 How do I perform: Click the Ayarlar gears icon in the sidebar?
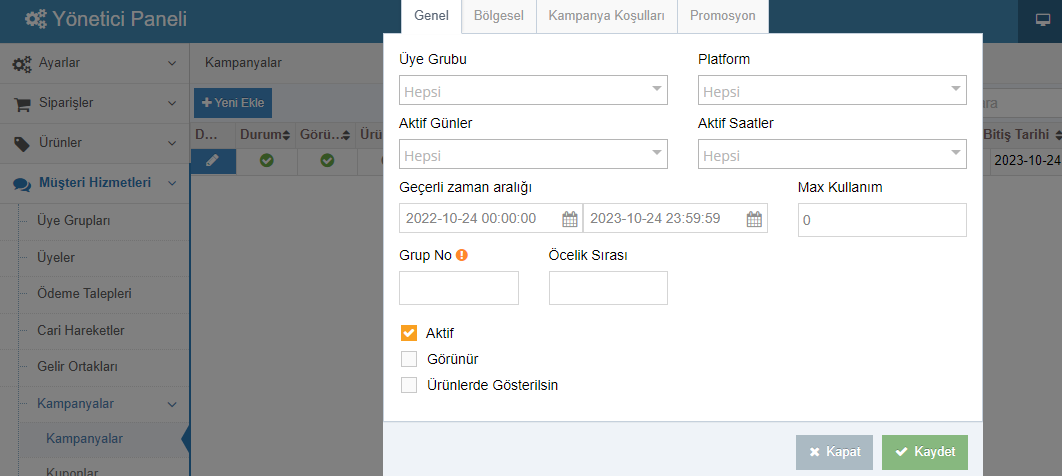coord(22,64)
